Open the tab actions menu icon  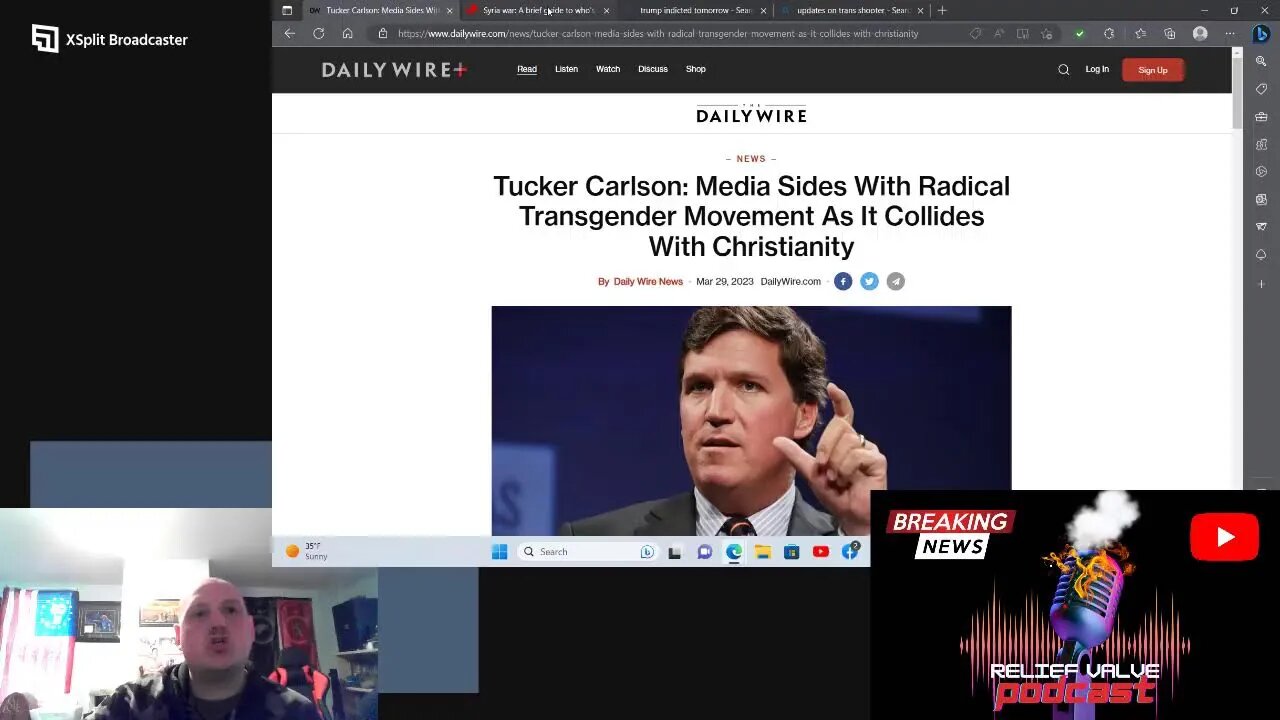pos(287,10)
